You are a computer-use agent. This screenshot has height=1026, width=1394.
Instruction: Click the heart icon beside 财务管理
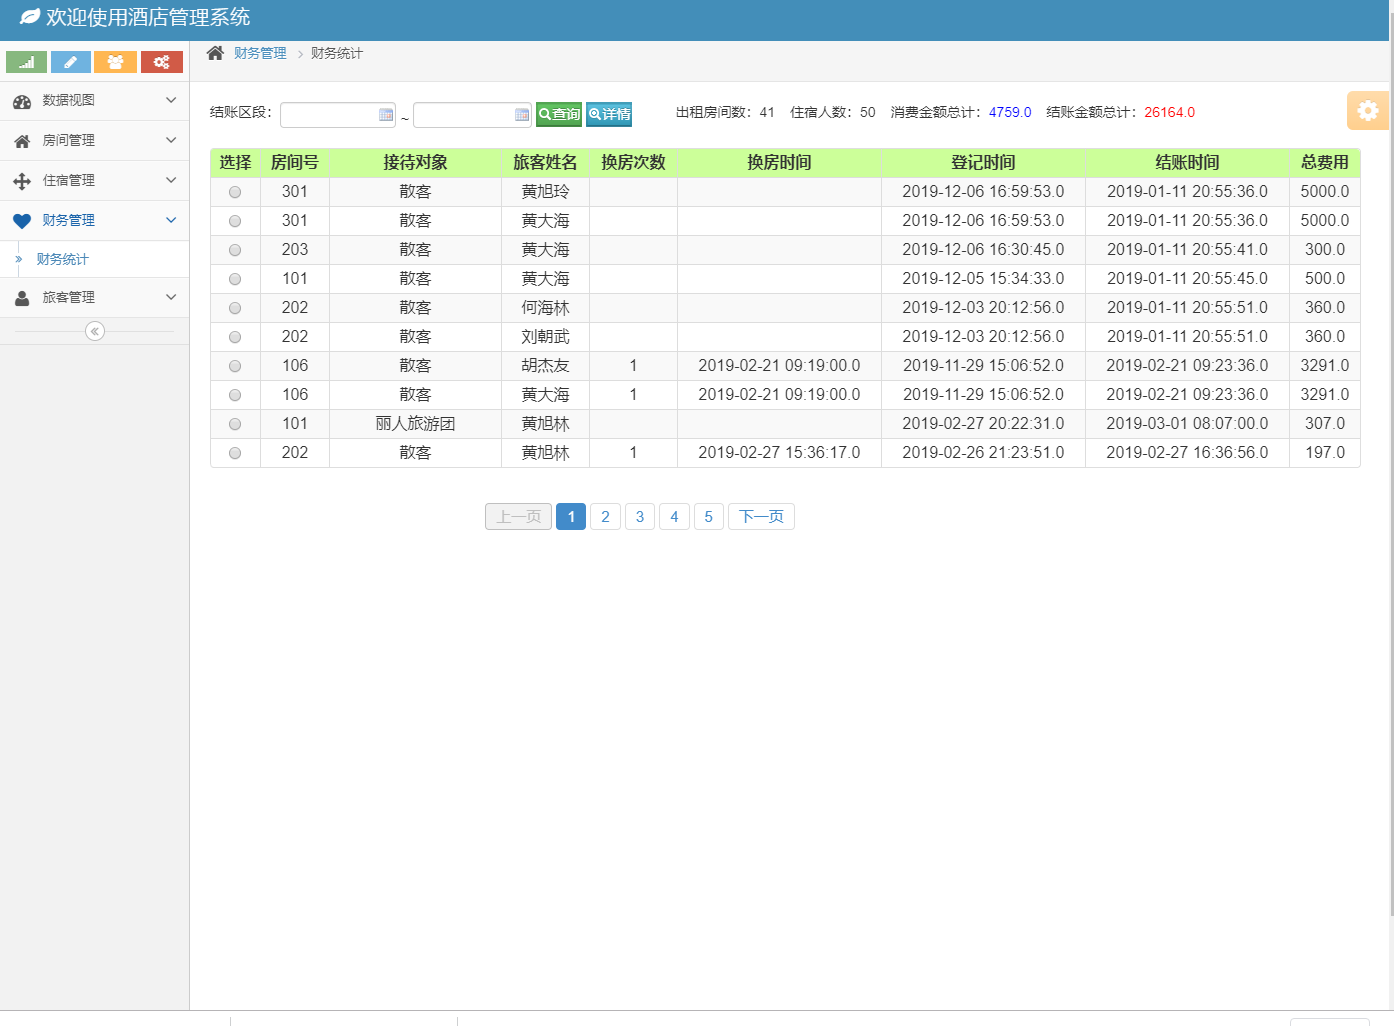click(x=22, y=220)
